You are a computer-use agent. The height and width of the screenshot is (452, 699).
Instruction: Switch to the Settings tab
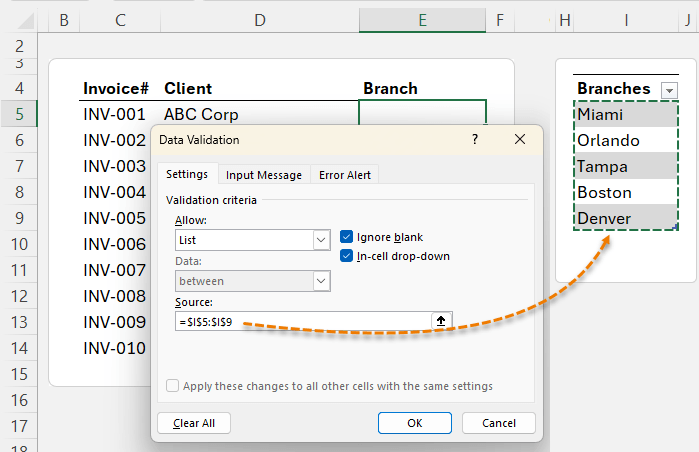pyautogui.click(x=187, y=174)
